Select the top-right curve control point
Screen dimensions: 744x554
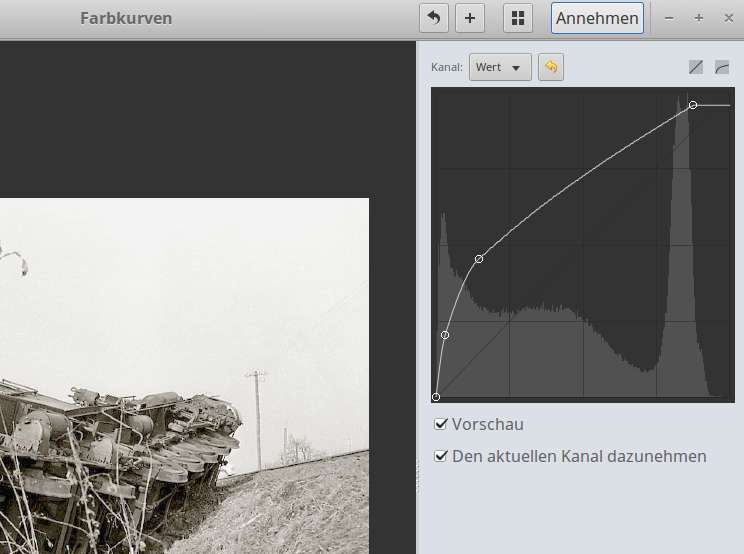[x=693, y=105]
